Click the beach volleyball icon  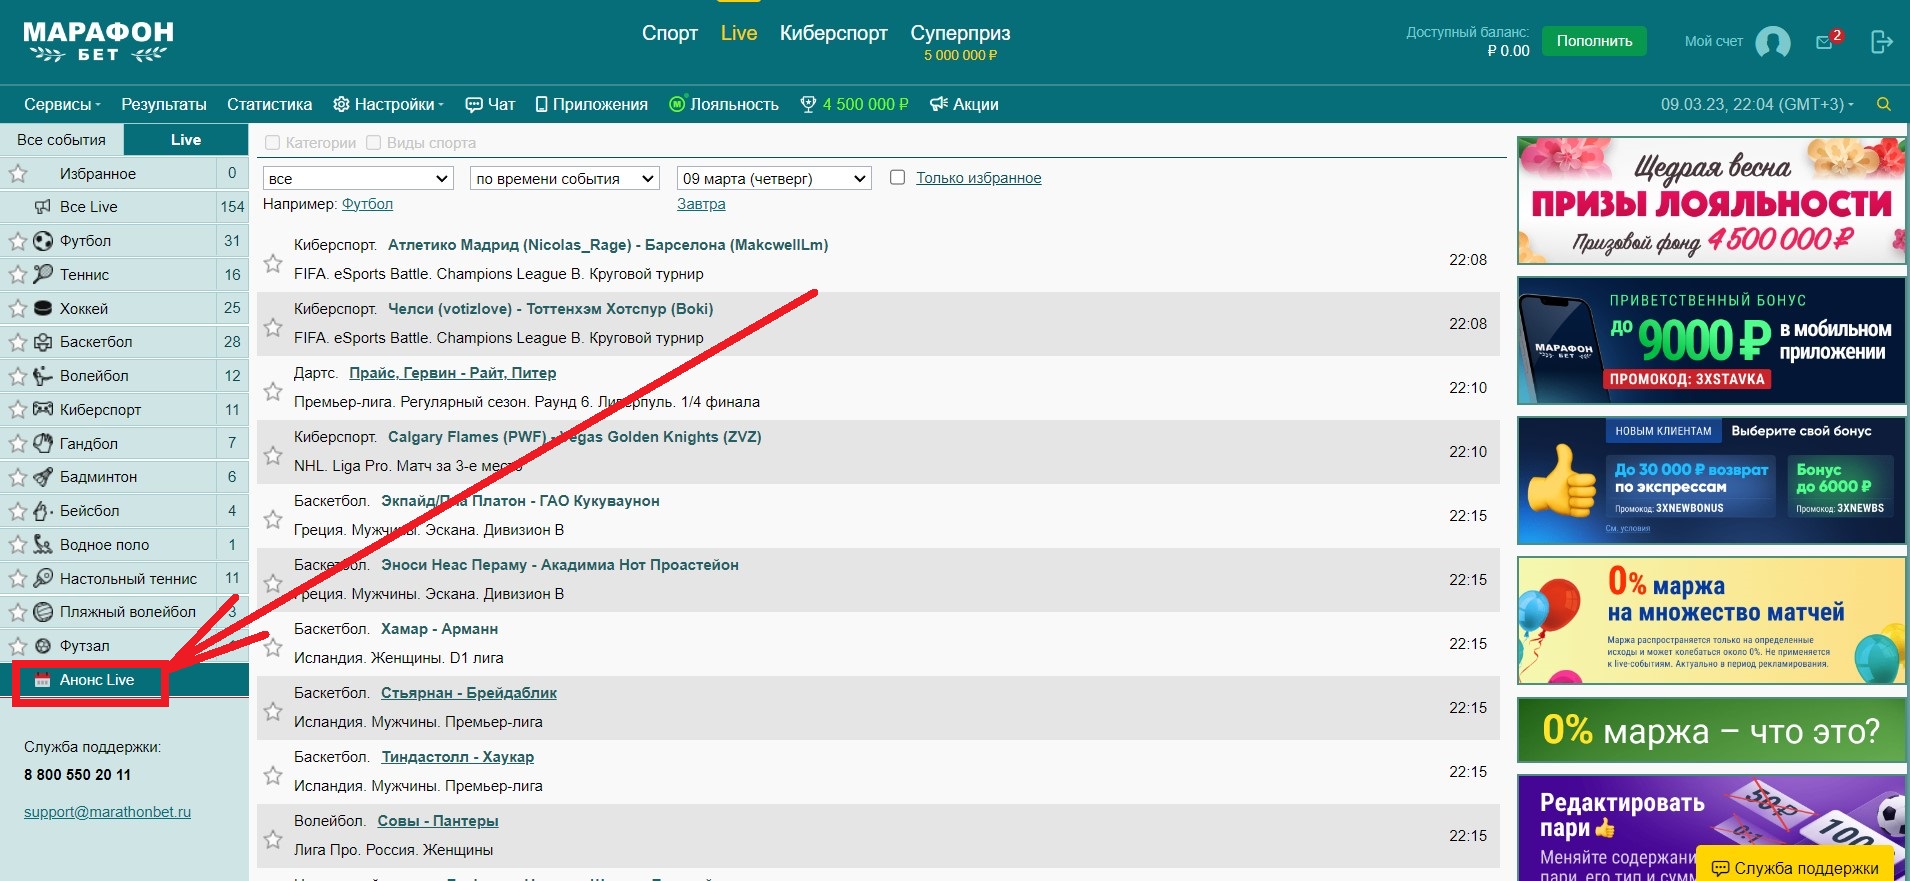point(43,612)
